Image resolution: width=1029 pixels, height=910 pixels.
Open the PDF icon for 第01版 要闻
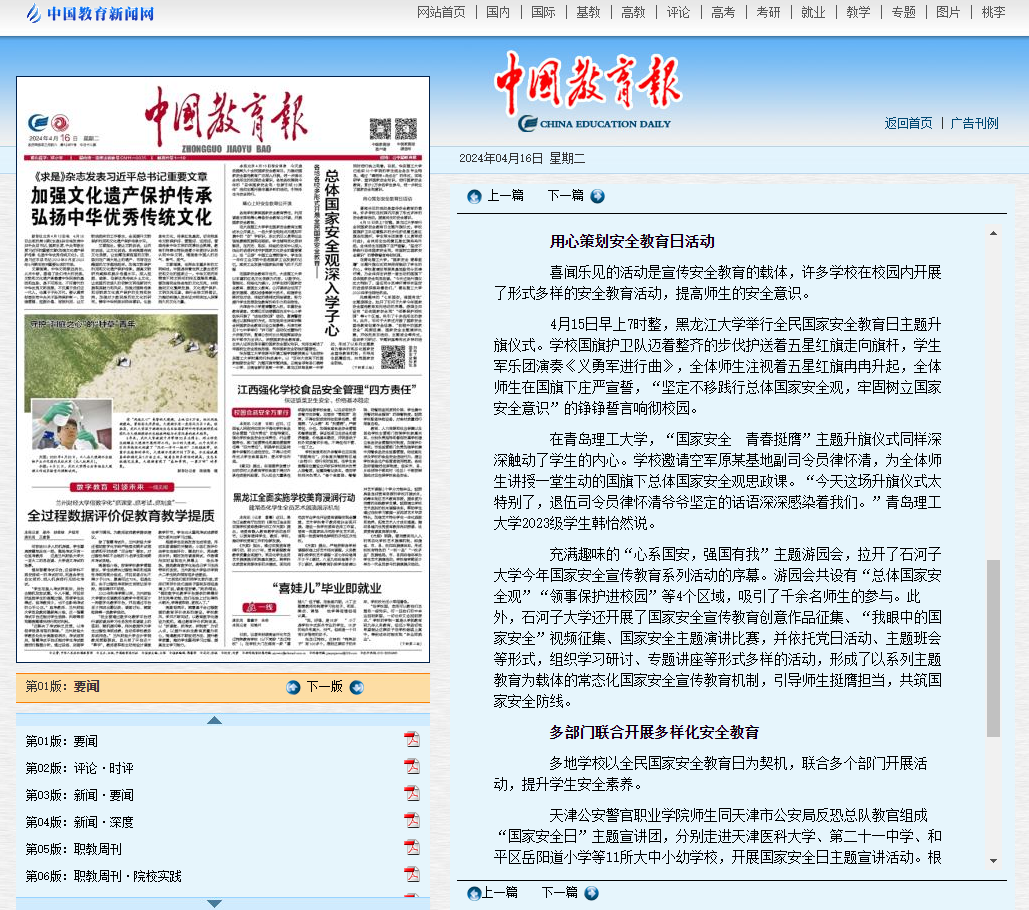[411, 740]
